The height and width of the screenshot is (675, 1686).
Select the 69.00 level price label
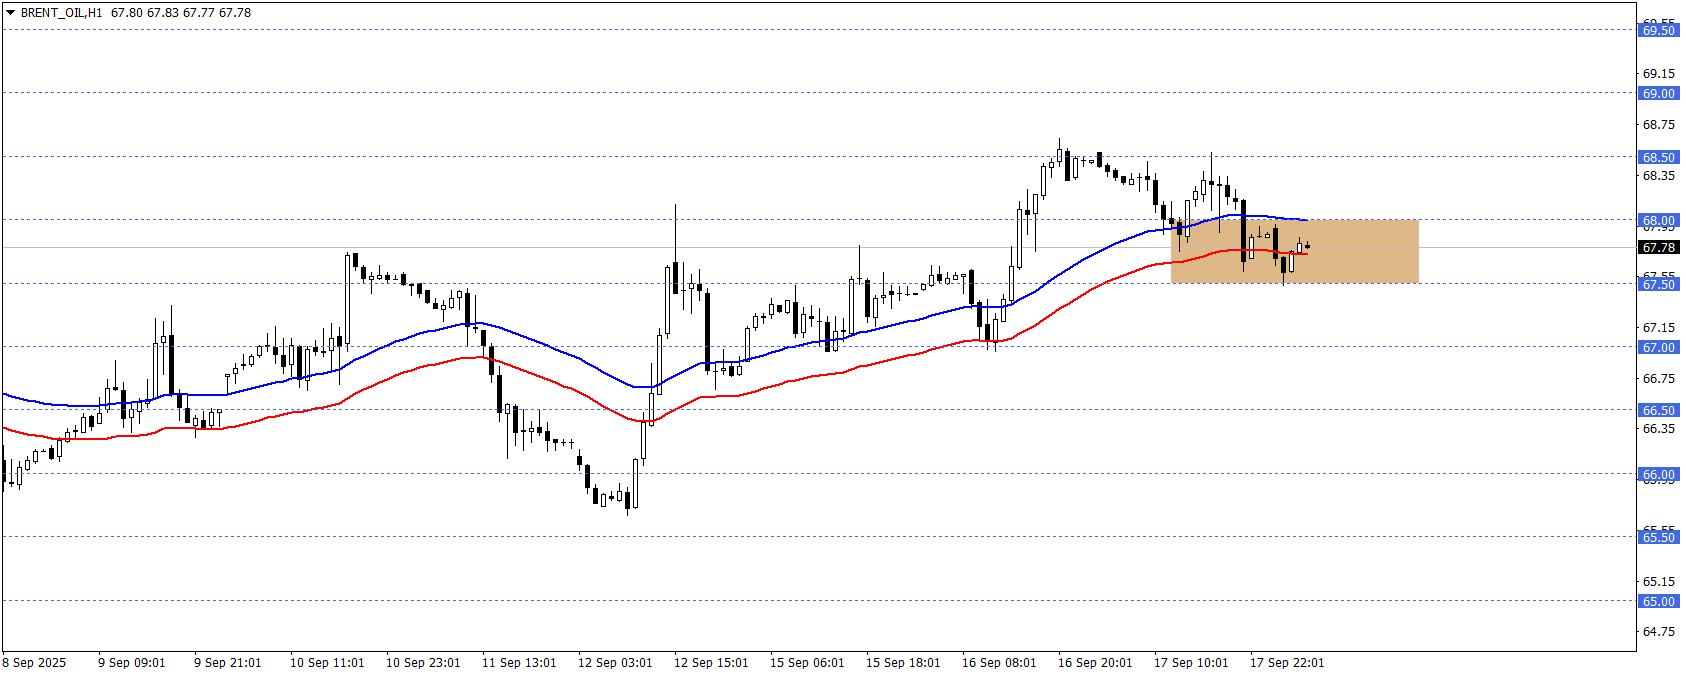pyautogui.click(x=1658, y=93)
